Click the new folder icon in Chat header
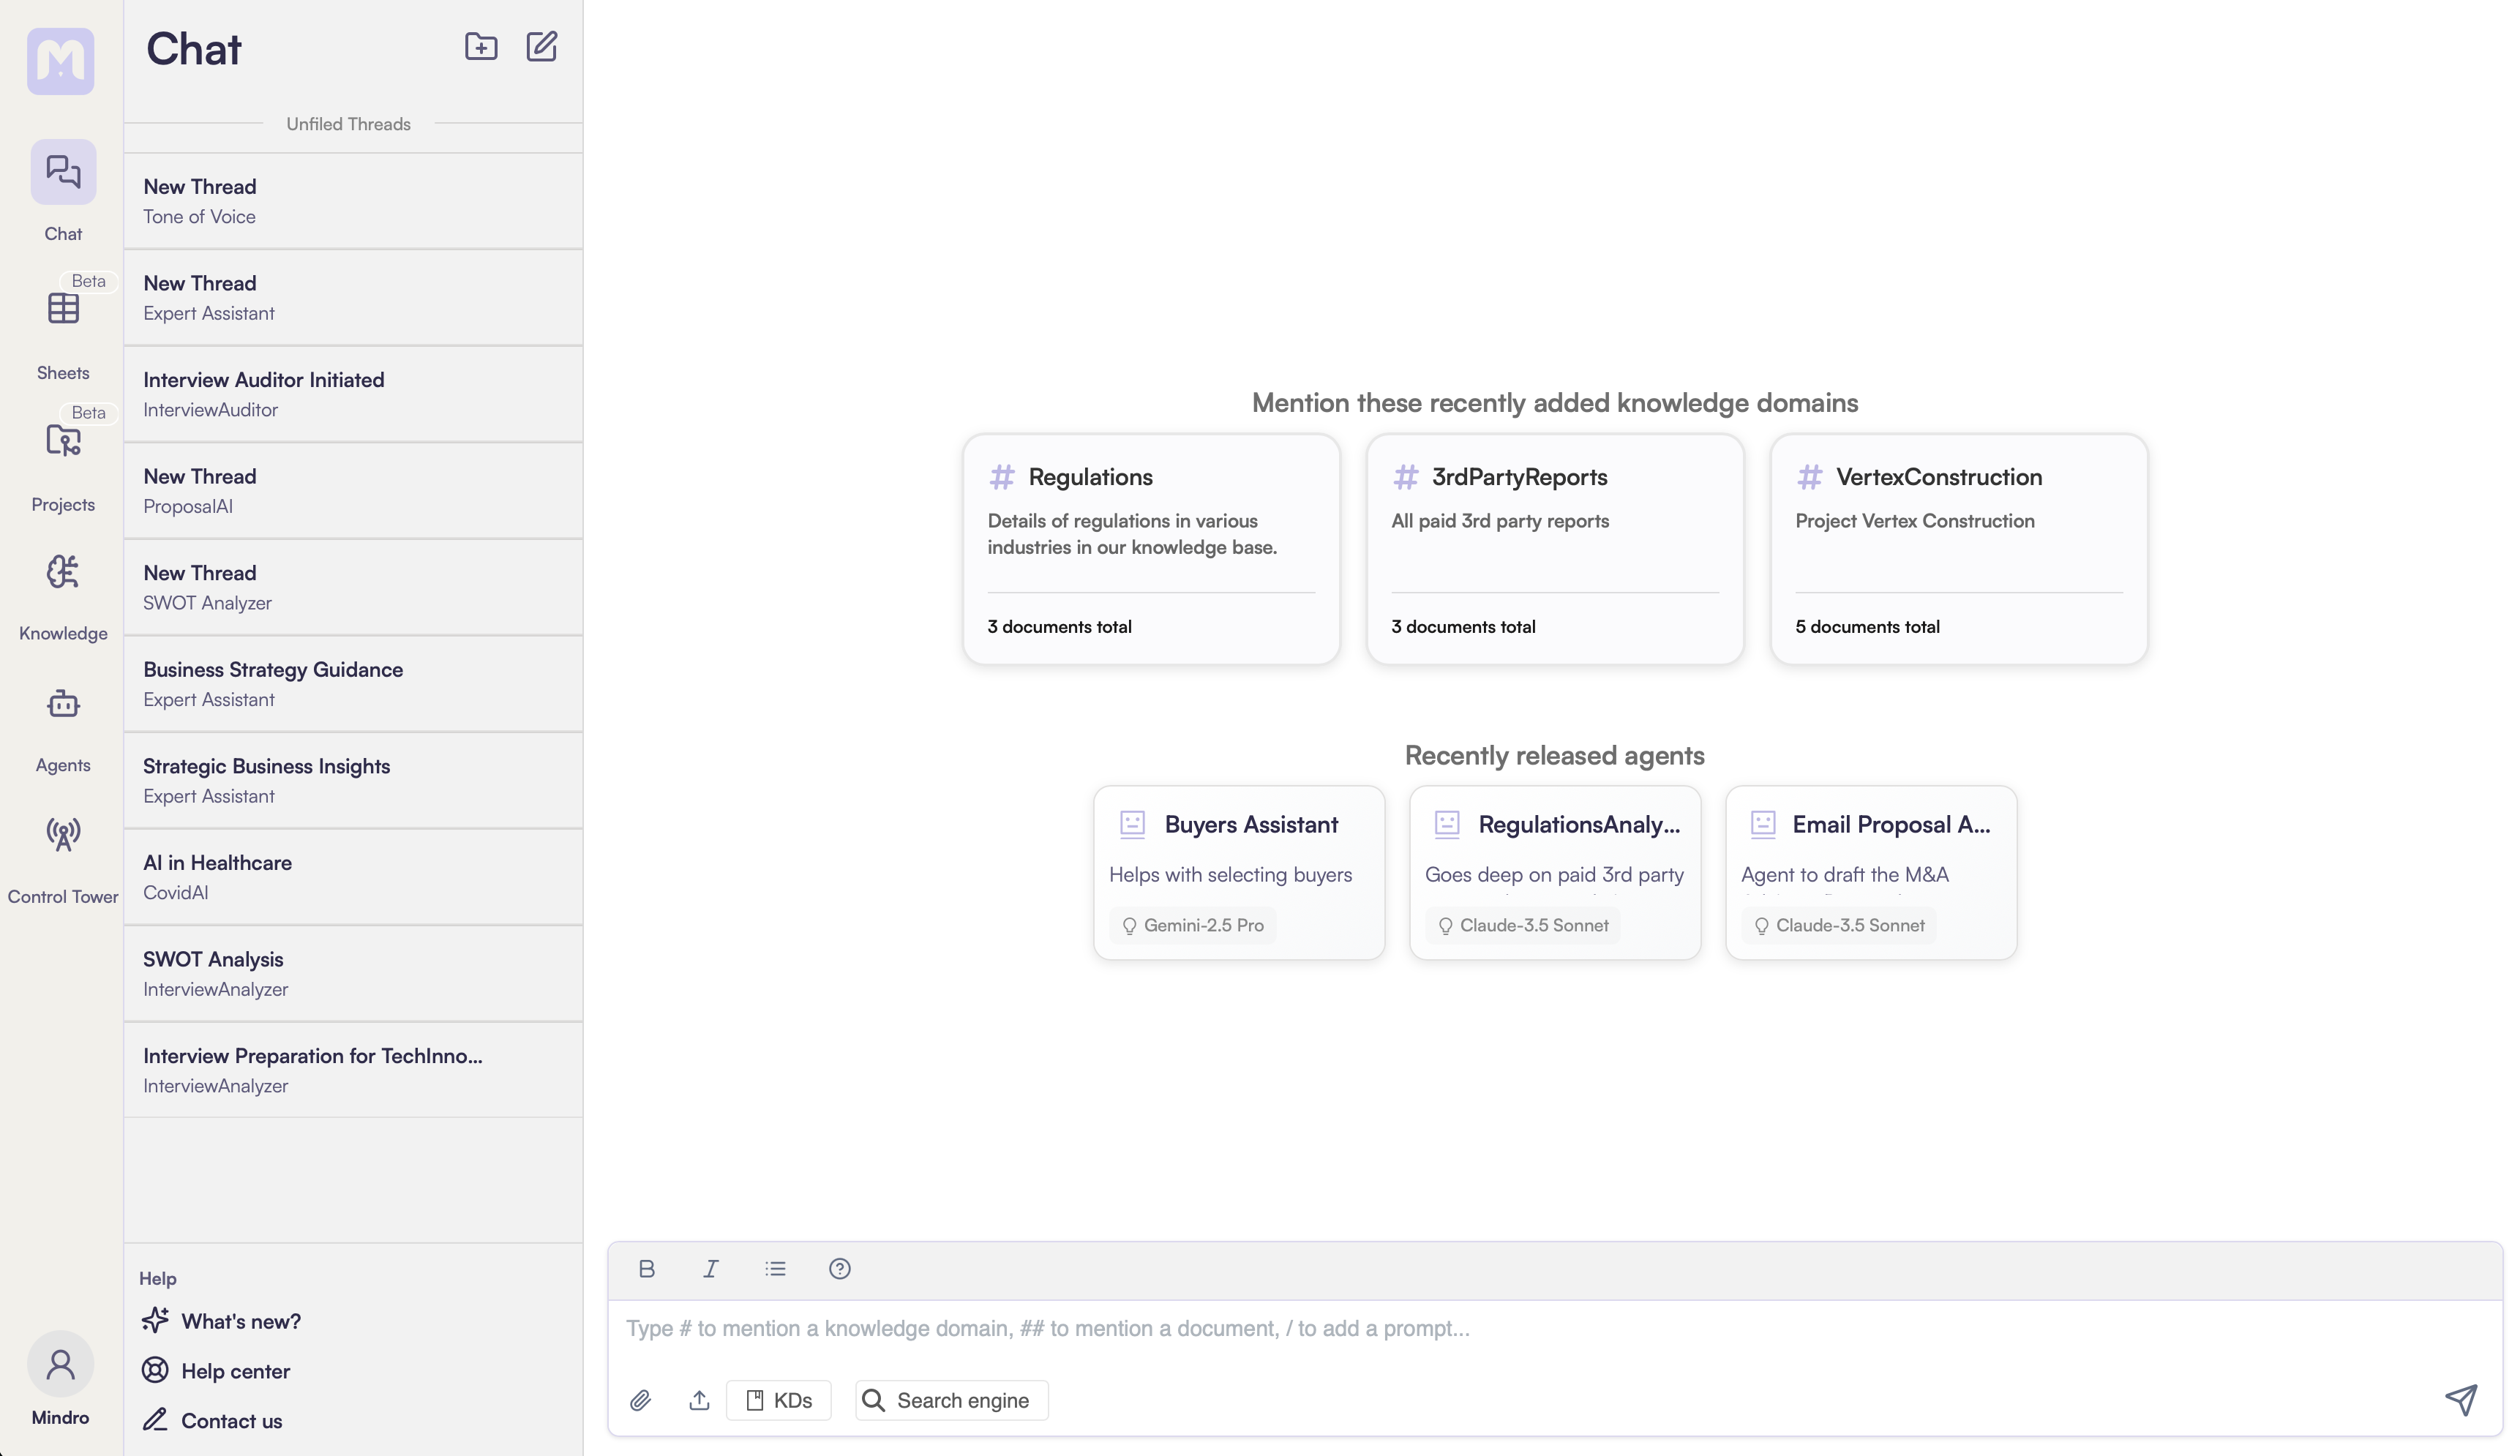This screenshot has height=1456, width=2520. 481,47
